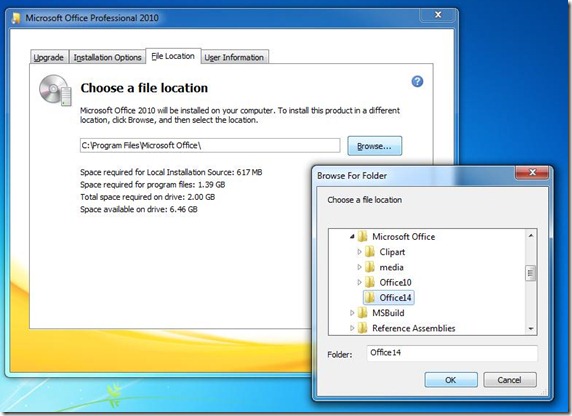The width and height of the screenshot is (572, 416).
Task: Click Cancel in Browse For Folder
Action: 510,380
